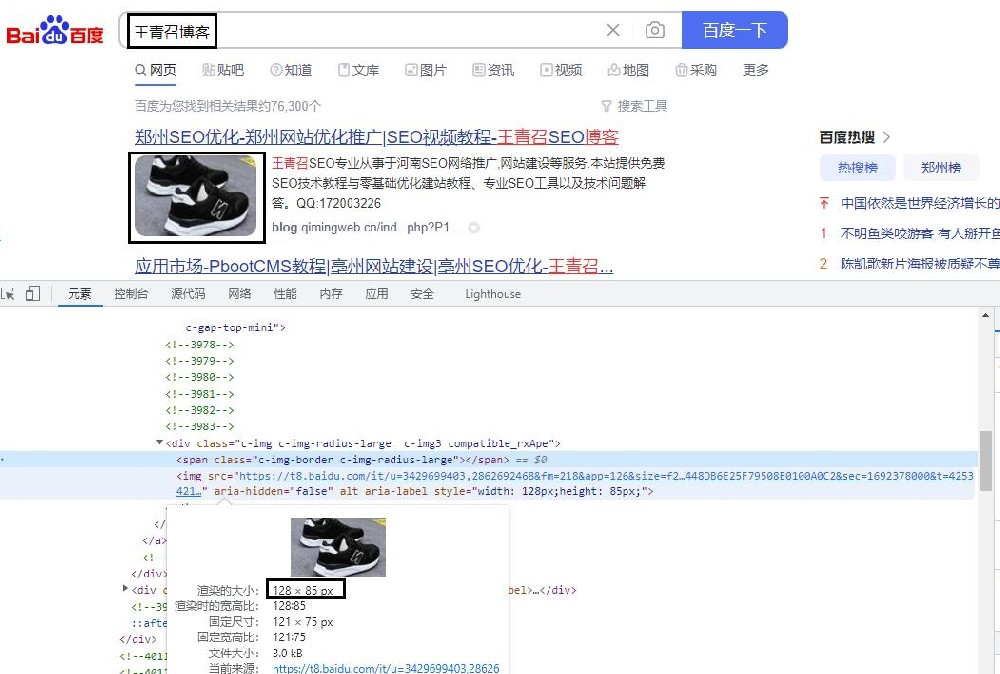Open the 性能 DevTools tab
This screenshot has height=674, width=1000.
(285, 294)
